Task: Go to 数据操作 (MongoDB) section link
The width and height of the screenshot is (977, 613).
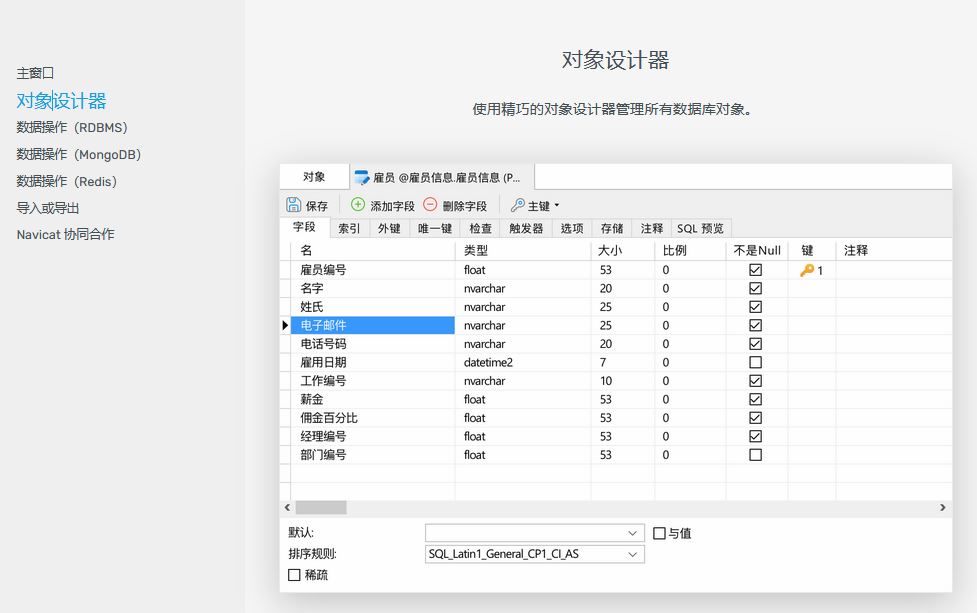Action: coord(79,155)
